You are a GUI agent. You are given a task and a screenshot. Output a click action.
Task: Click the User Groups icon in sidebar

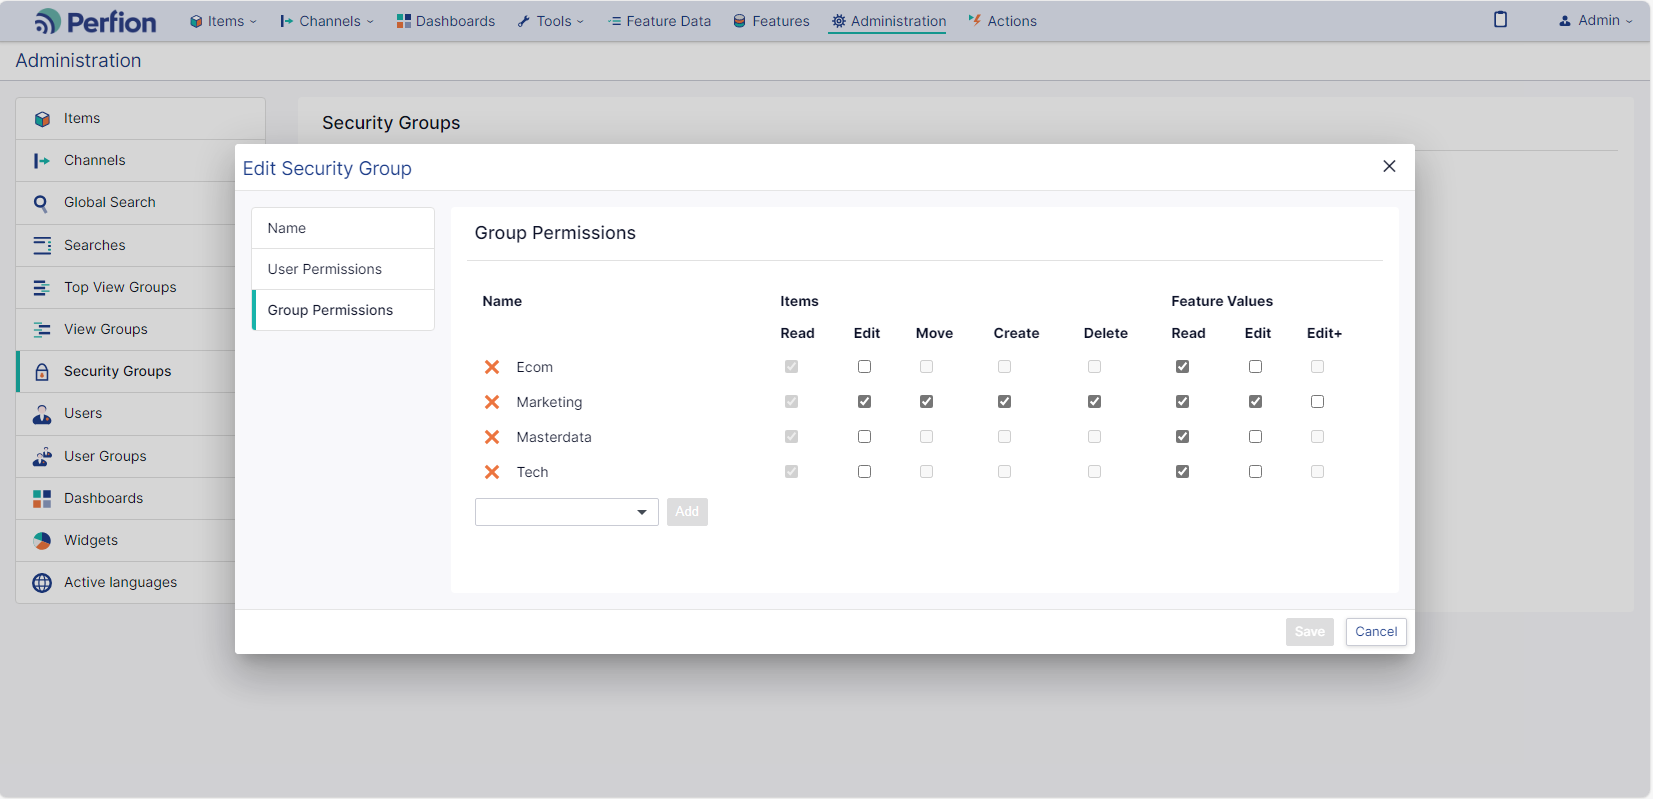pos(42,456)
